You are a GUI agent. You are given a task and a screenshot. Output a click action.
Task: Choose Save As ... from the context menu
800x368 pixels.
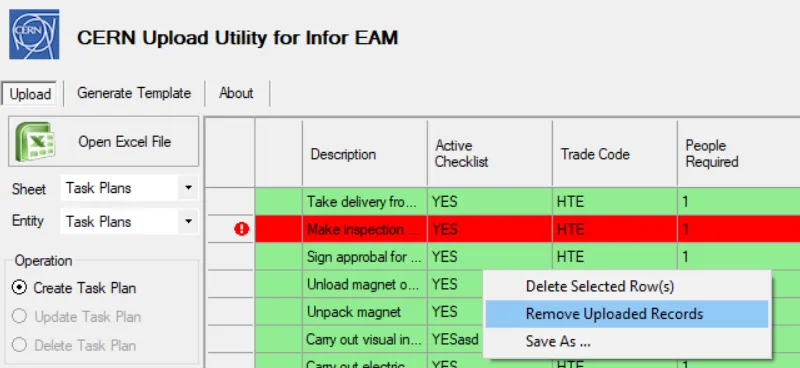(x=627, y=341)
